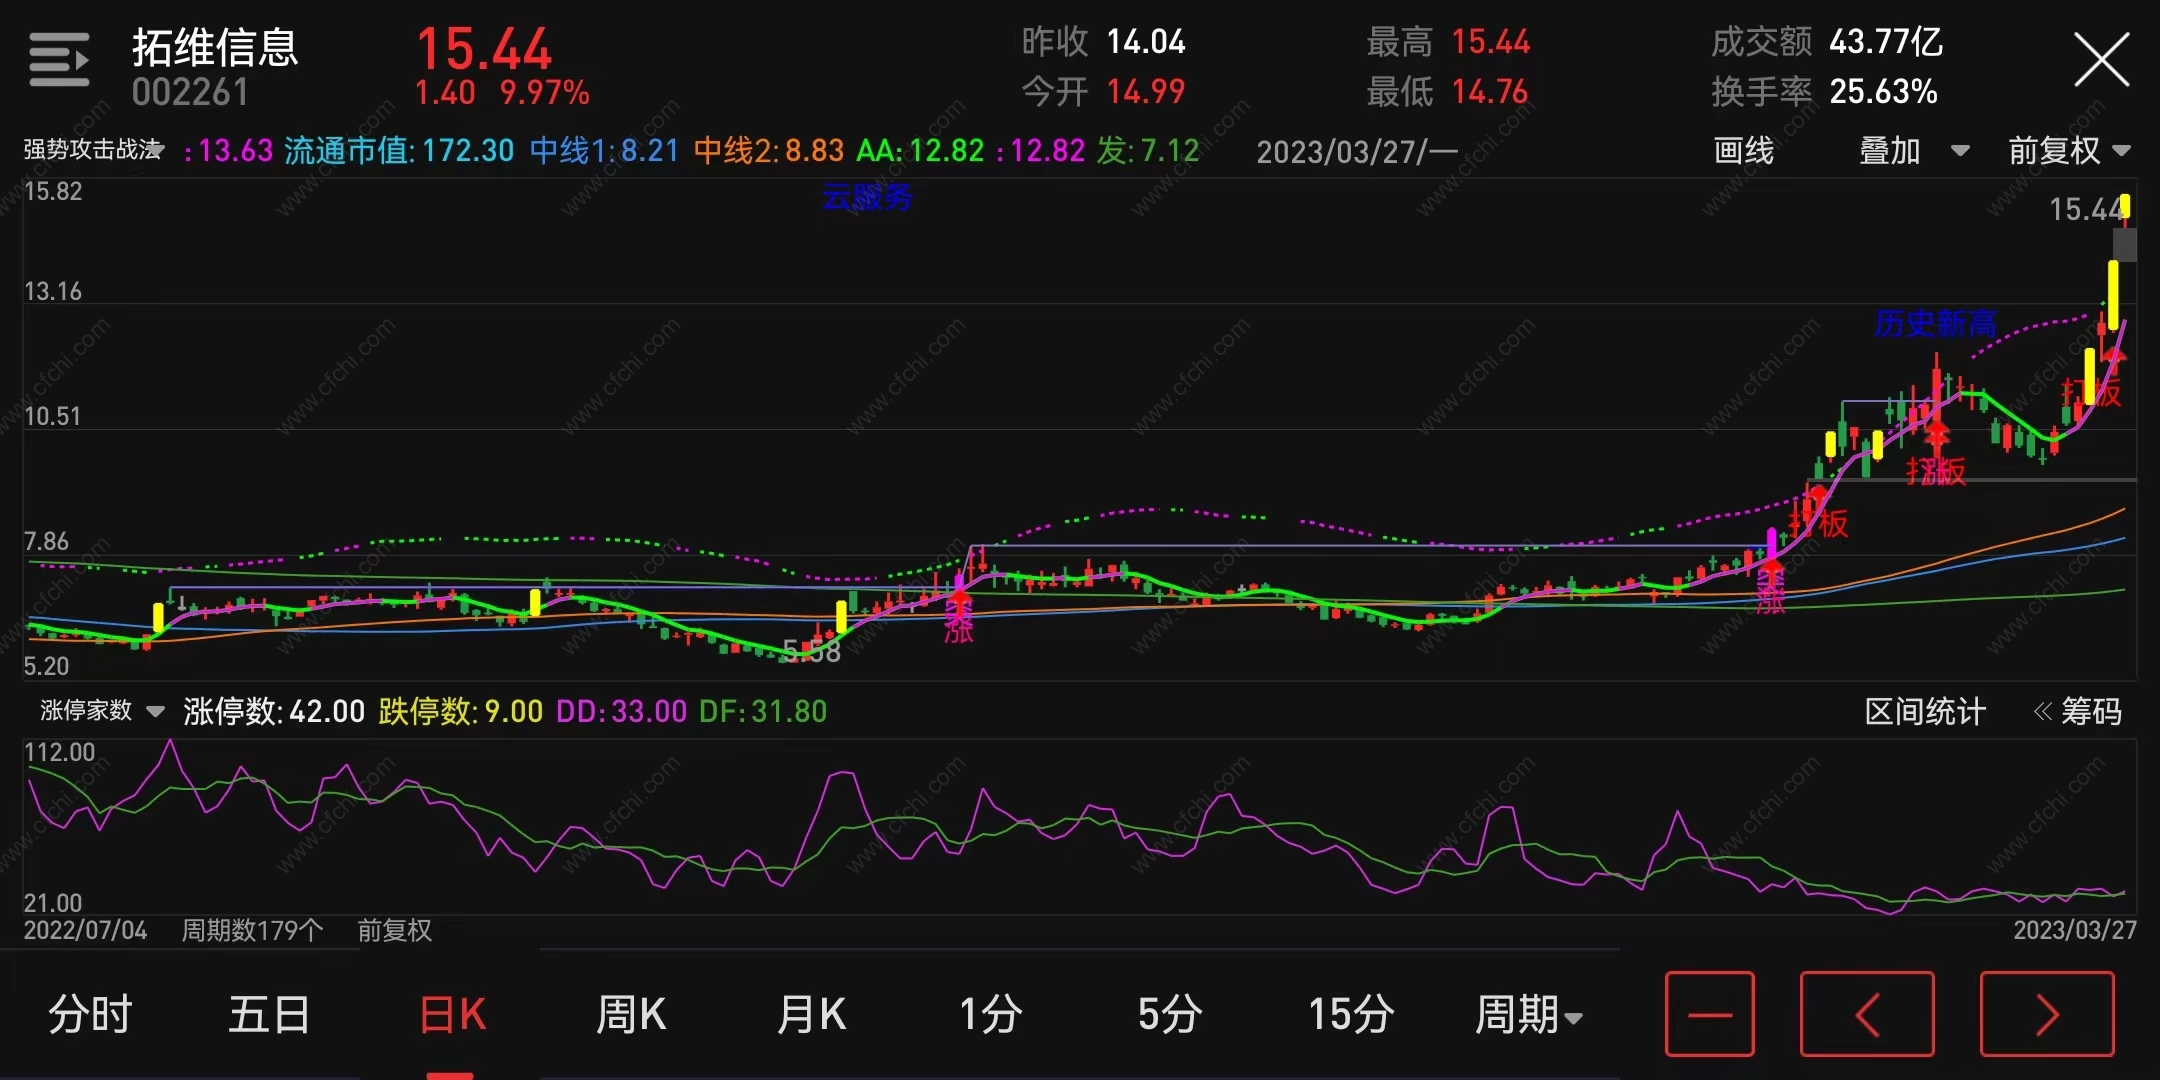Click the 画线 draw line button
The height and width of the screenshot is (1080, 2160).
1743,151
